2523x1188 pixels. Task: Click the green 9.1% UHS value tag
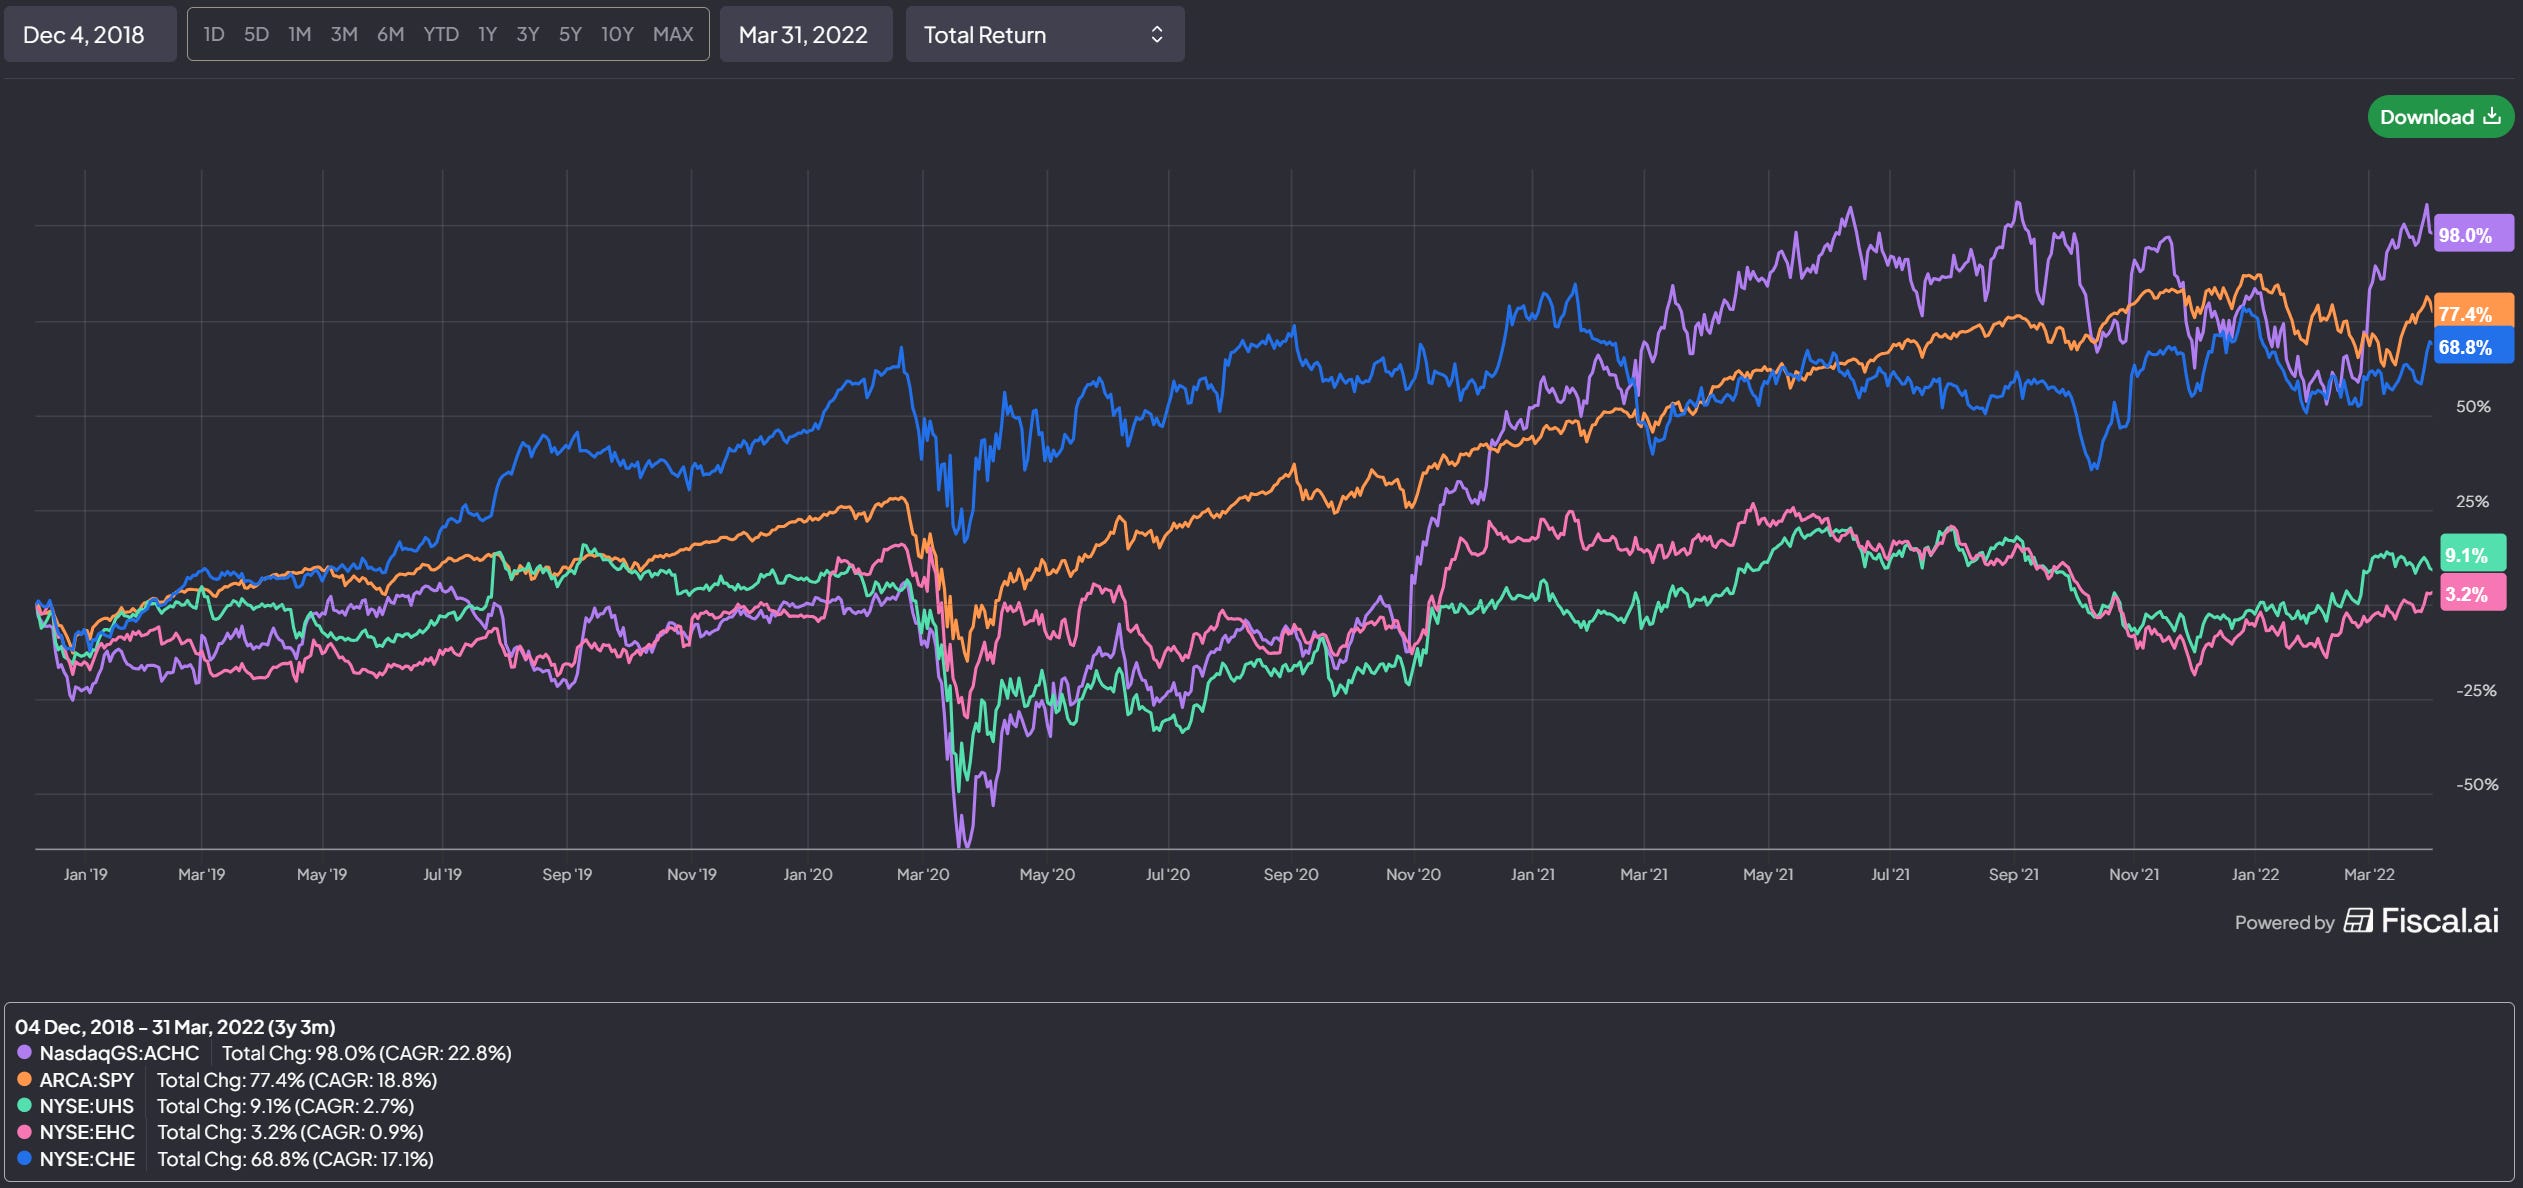(2472, 554)
